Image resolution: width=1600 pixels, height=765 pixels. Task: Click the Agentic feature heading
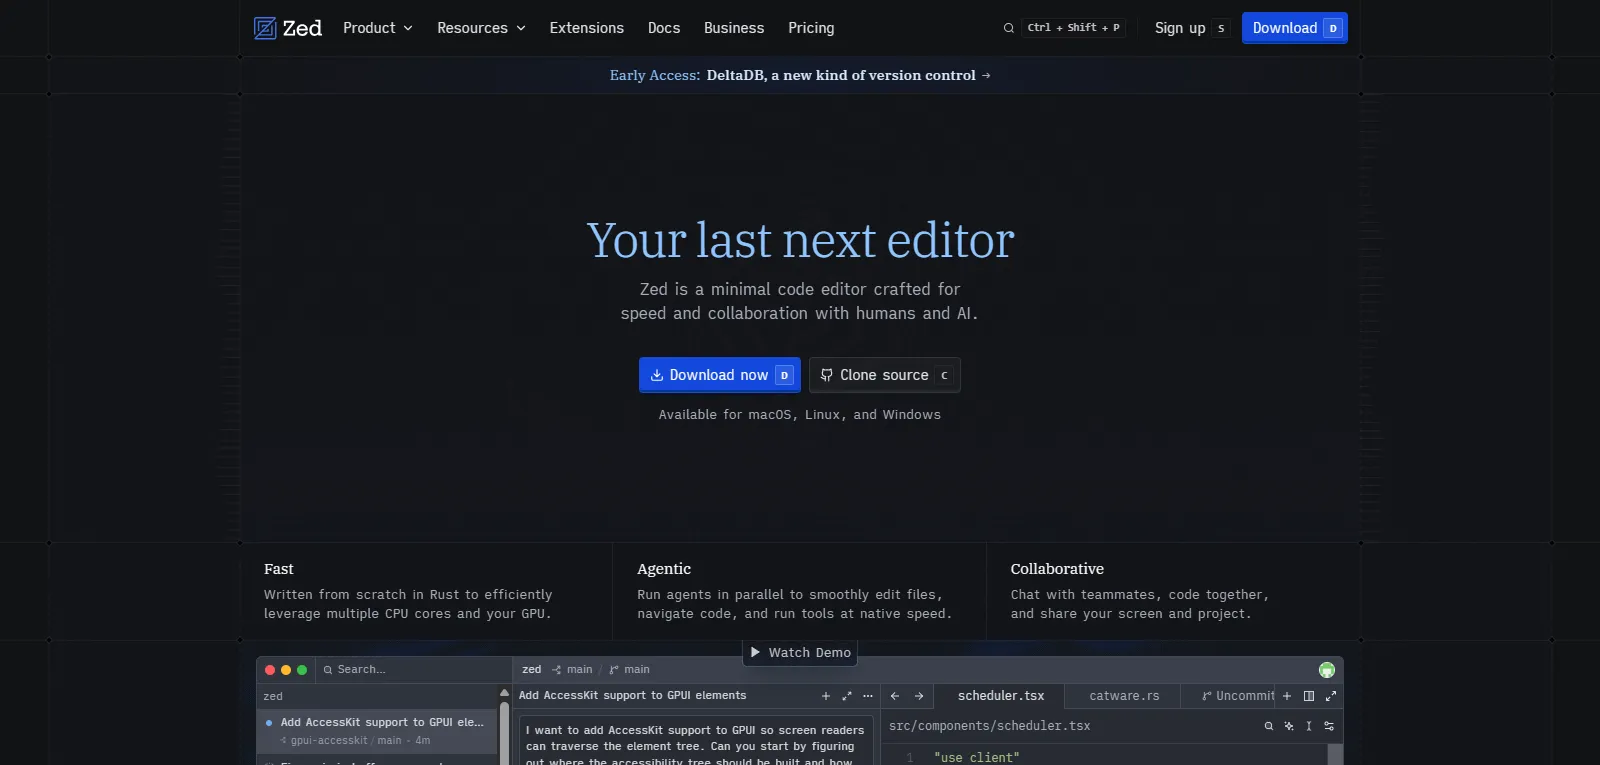coord(664,569)
